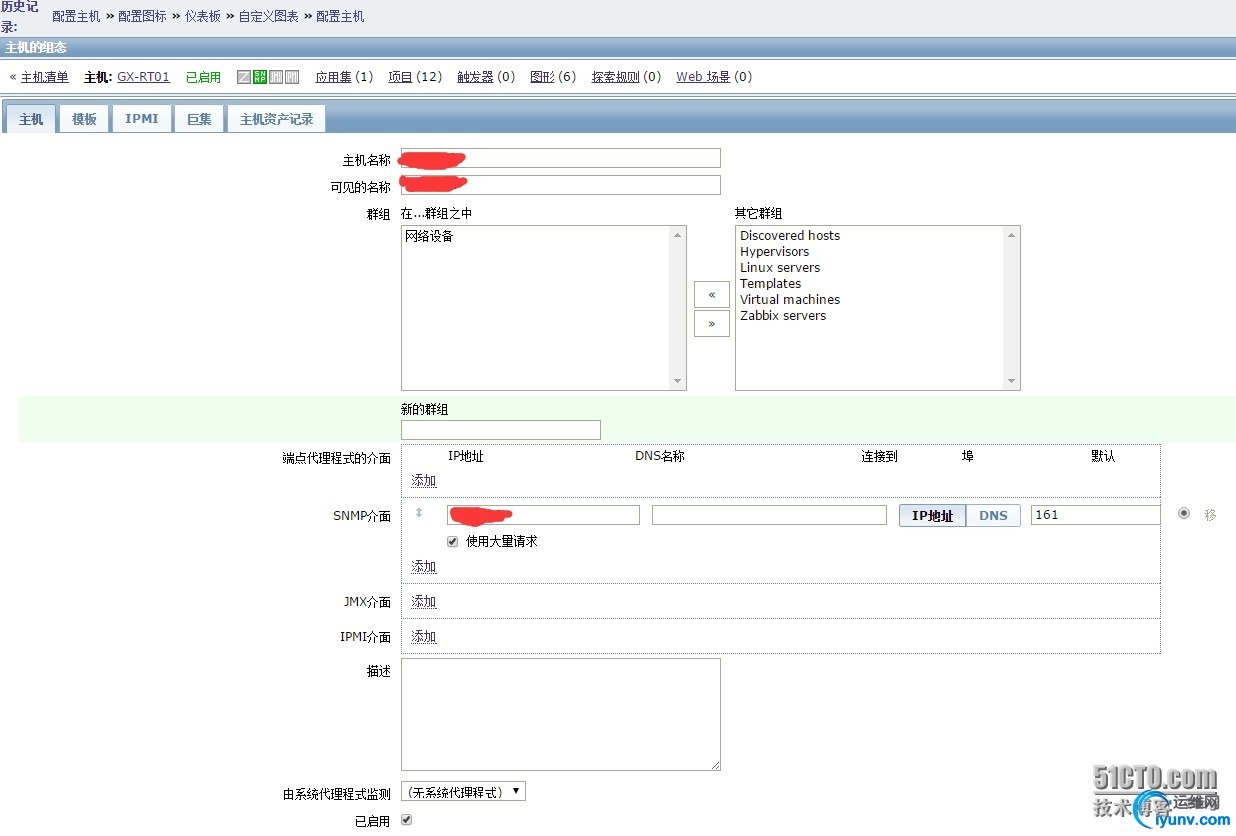Switch to the 主机资产记录 tab
The width and height of the screenshot is (1236, 836).
[x=276, y=119]
